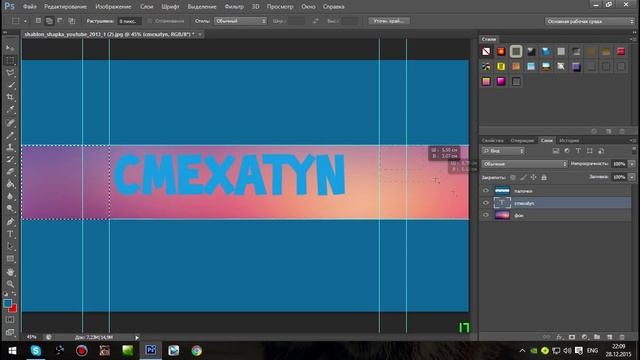The image size is (640, 360).
Task: Click the Refine Edge button
Action: click(x=389, y=21)
